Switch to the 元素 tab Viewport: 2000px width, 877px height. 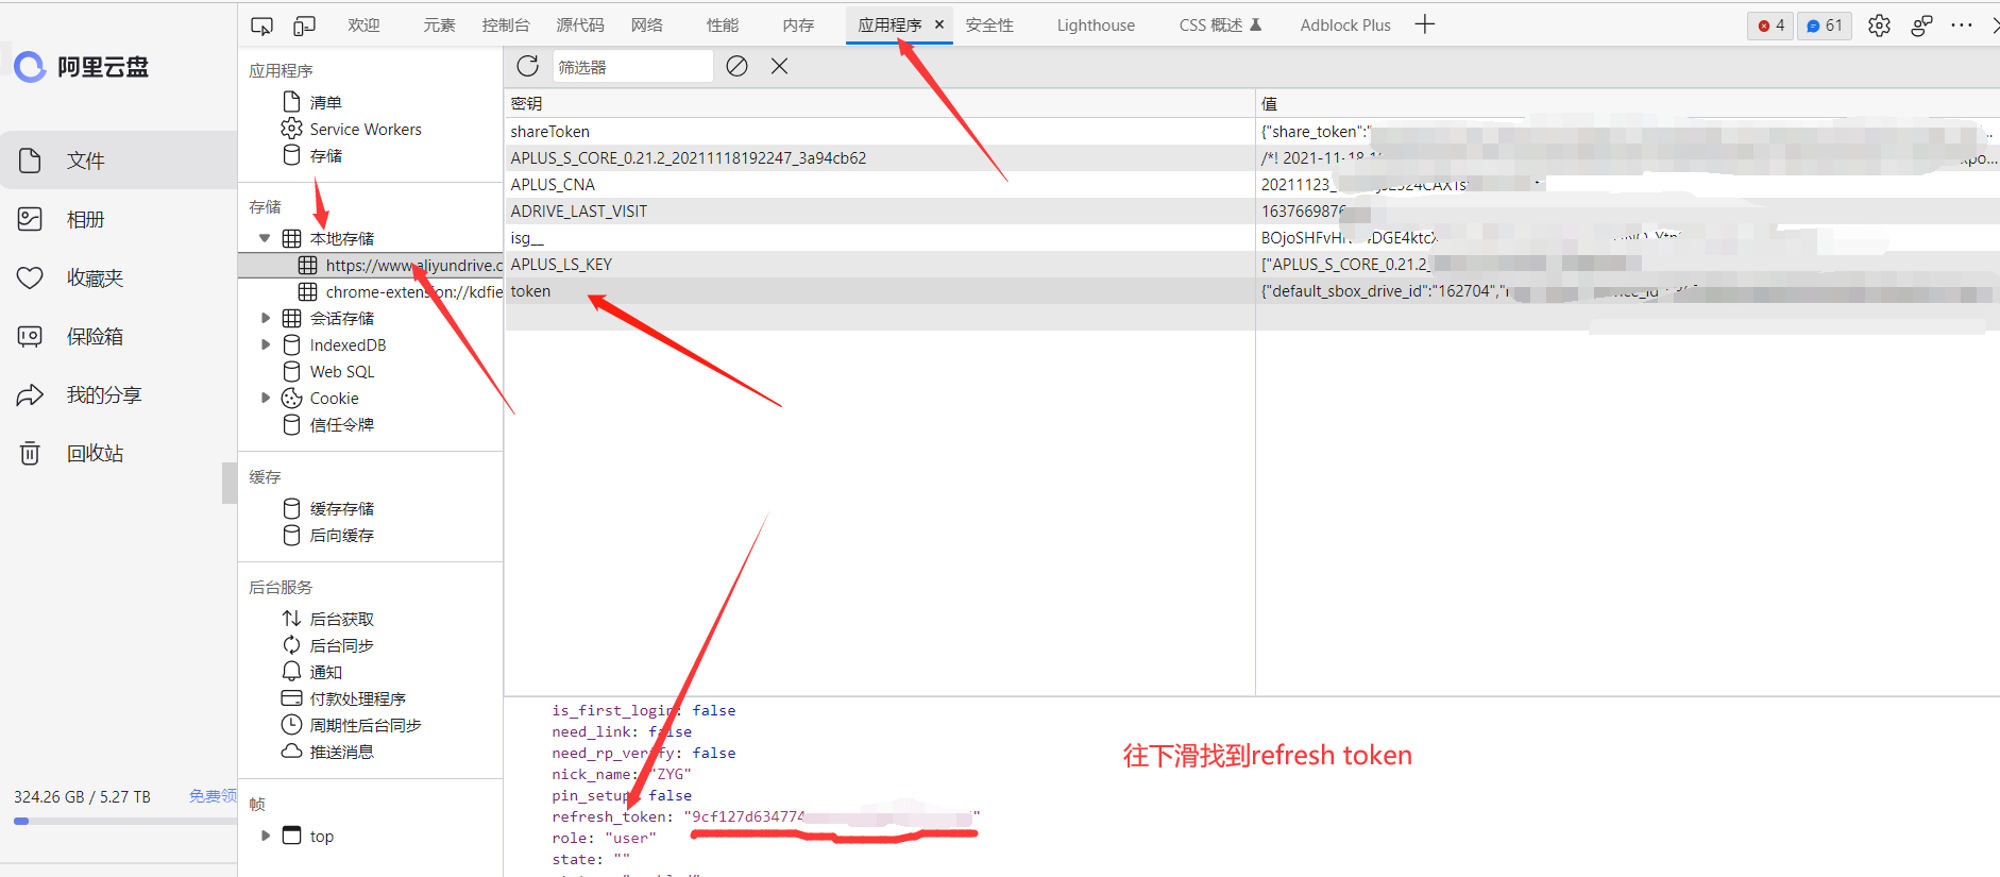pos(439,25)
